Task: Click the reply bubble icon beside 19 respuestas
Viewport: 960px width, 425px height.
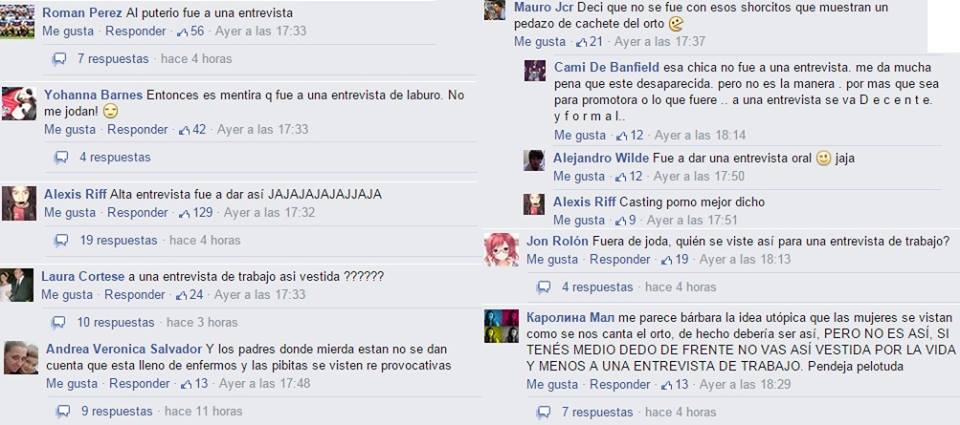Action: [x=61, y=241]
